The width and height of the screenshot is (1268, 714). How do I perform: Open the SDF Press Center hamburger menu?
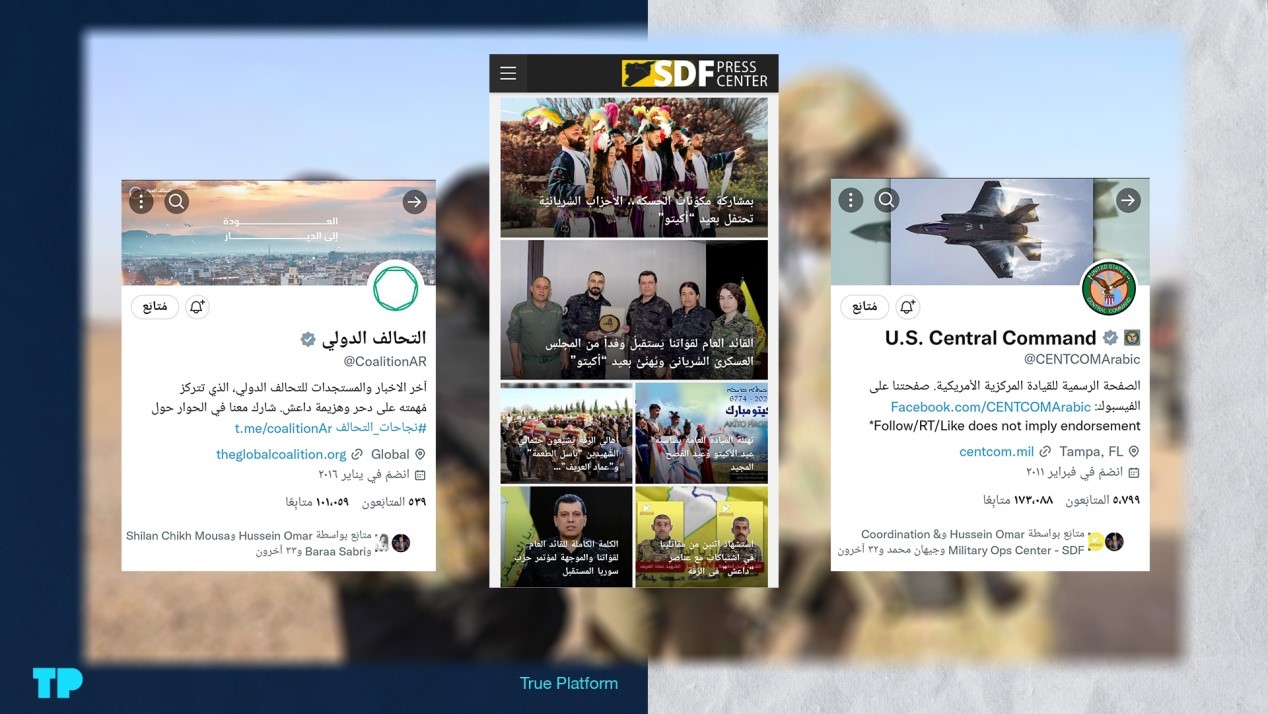508,73
